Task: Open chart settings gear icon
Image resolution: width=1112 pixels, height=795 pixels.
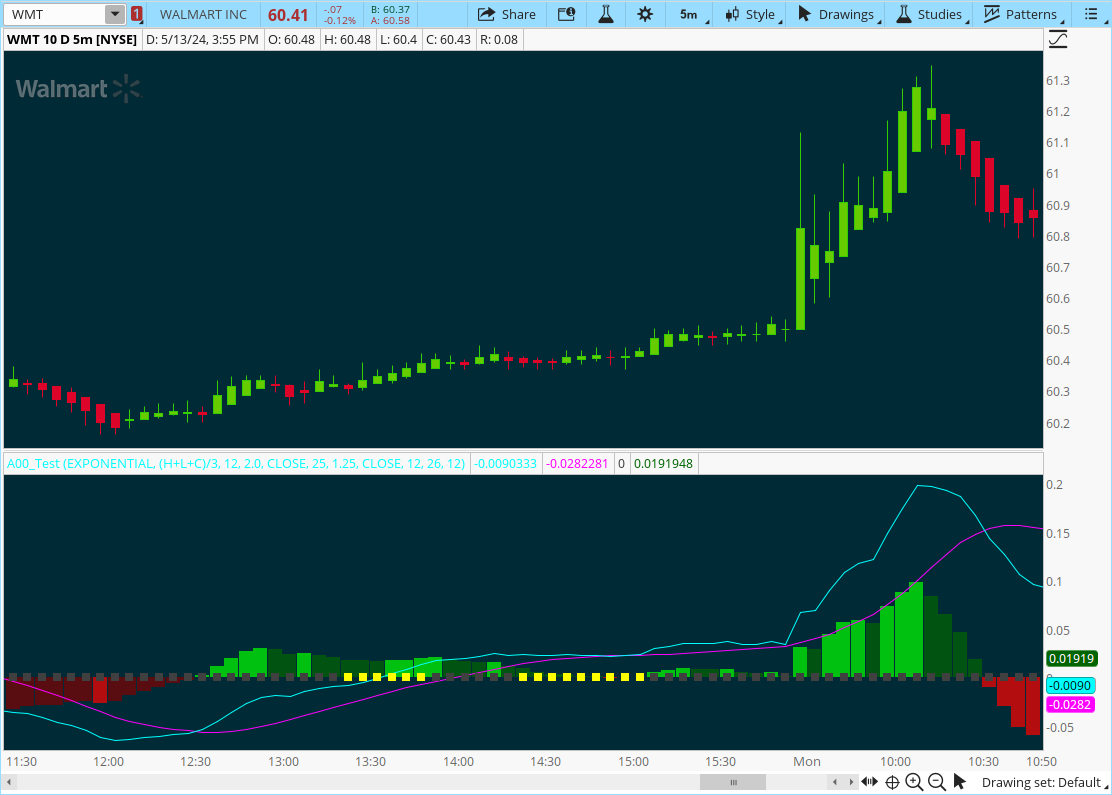Action: [645, 14]
